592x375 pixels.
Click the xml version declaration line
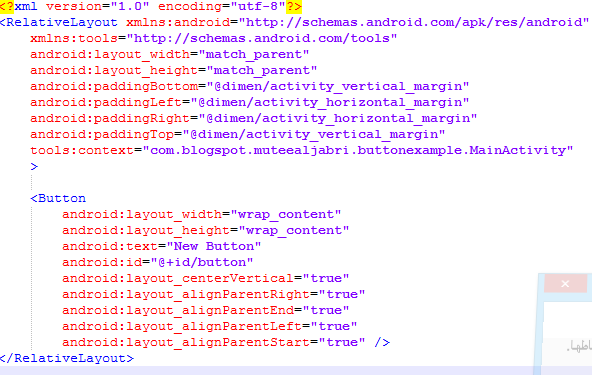pos(151,6)
